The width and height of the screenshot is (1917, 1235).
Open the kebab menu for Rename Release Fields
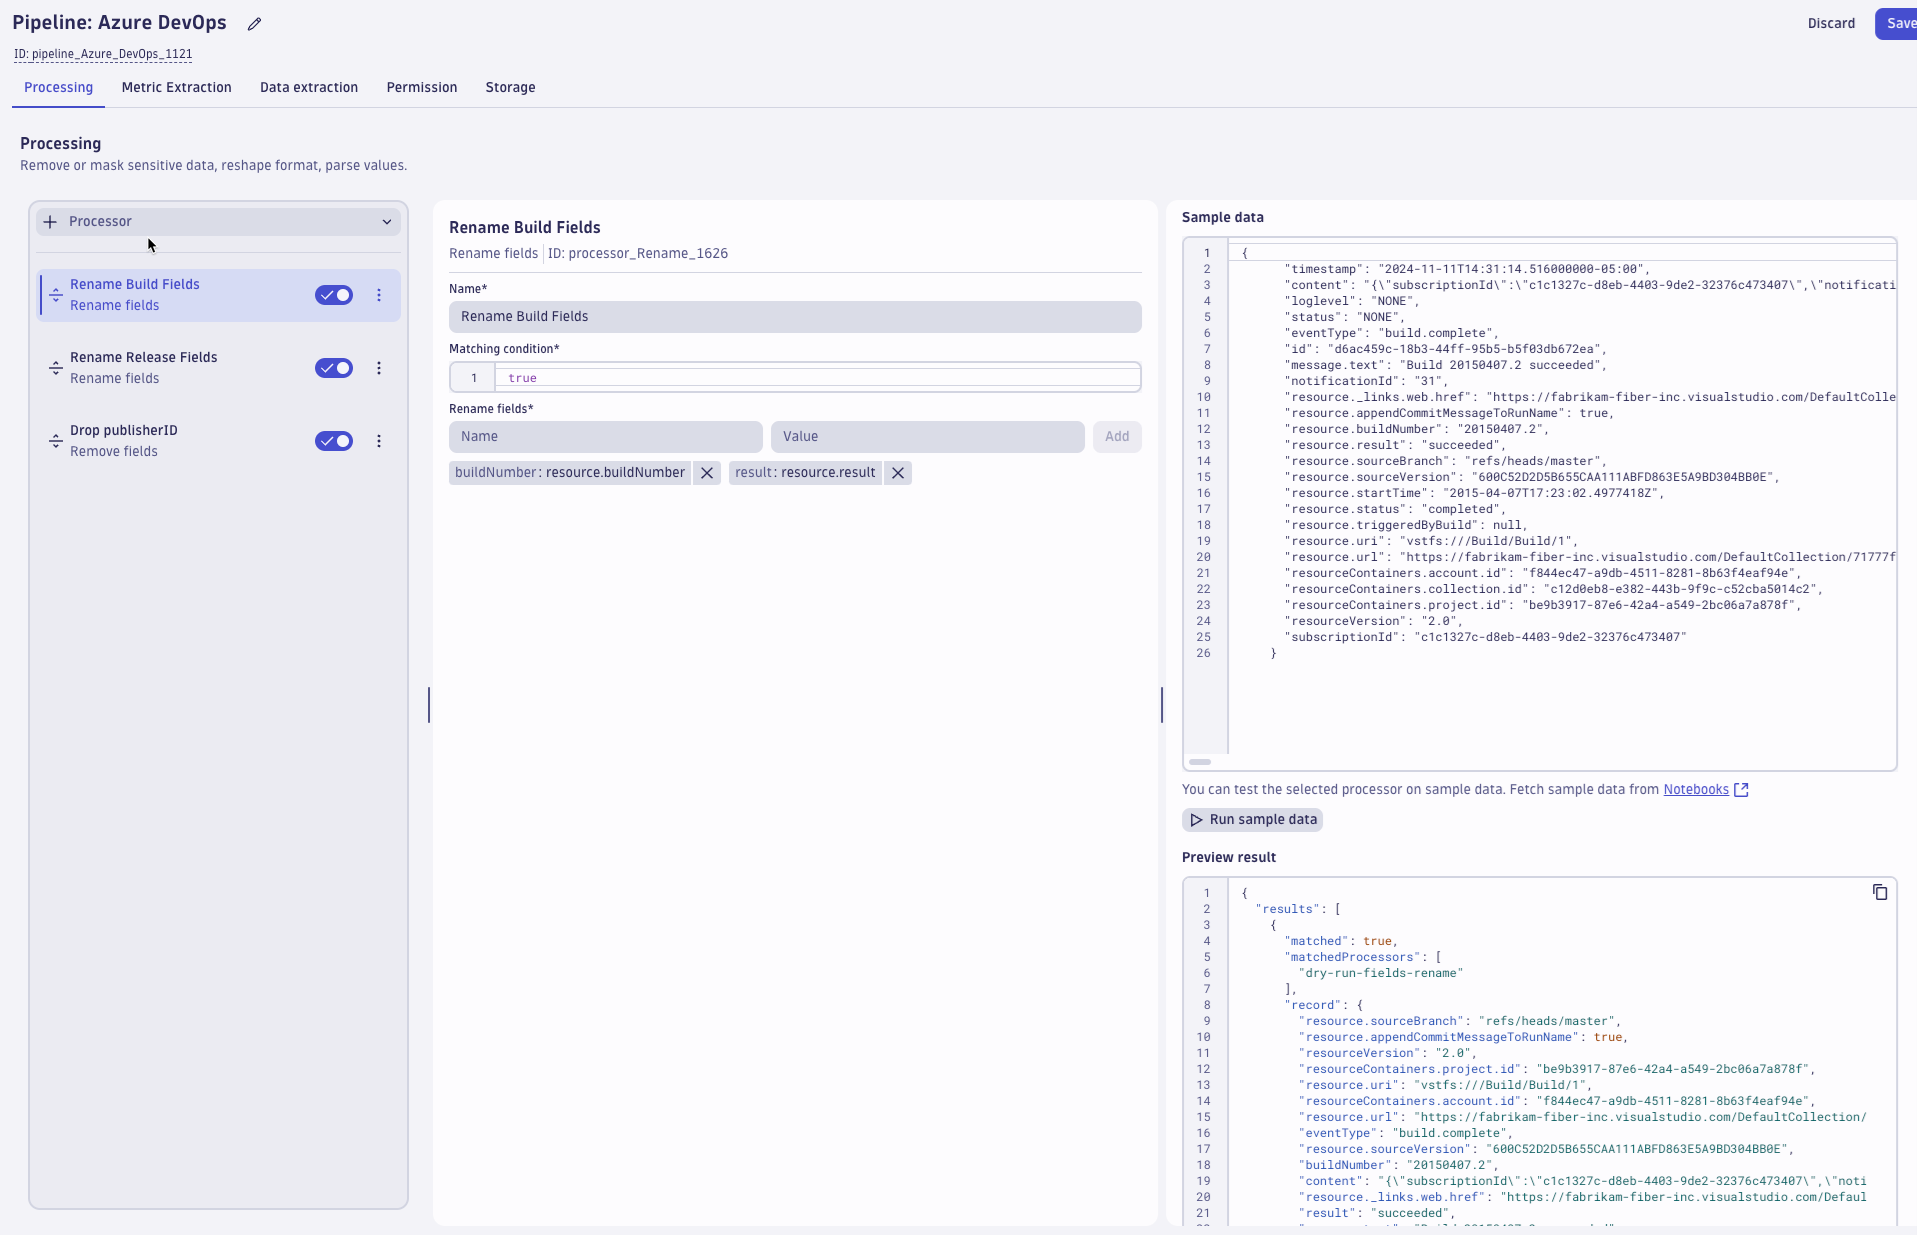(379, 368)
